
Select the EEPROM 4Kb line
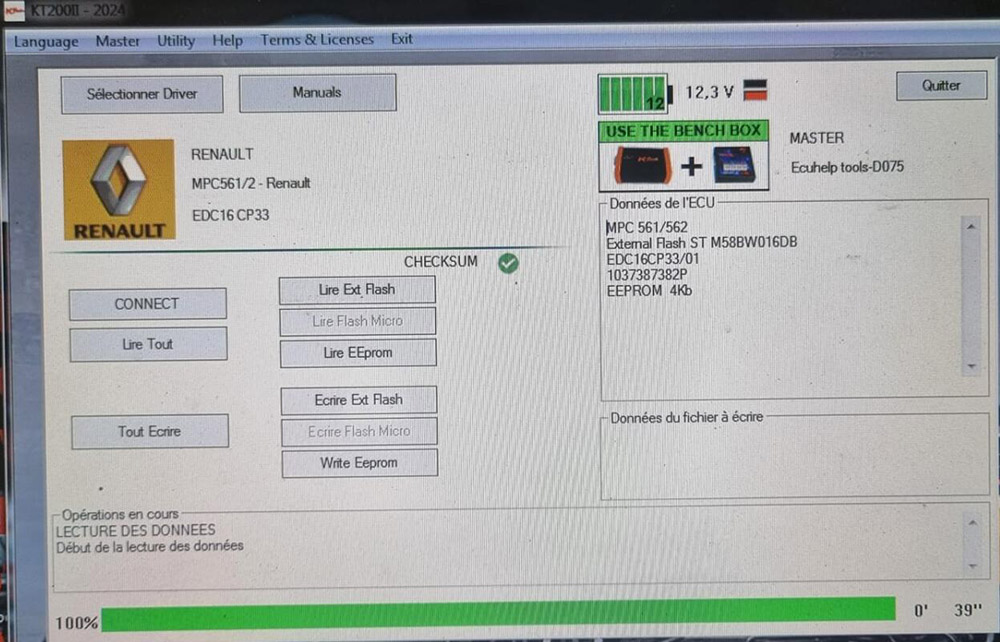point(649,291)
